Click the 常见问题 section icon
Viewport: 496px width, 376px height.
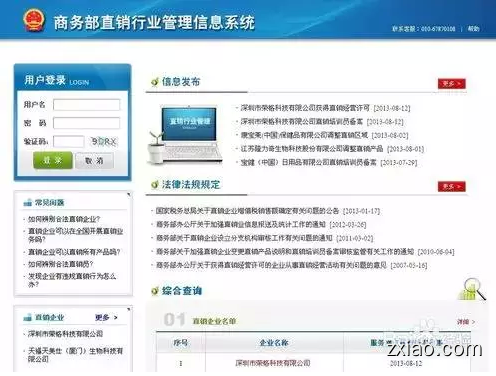coord(28,202)
